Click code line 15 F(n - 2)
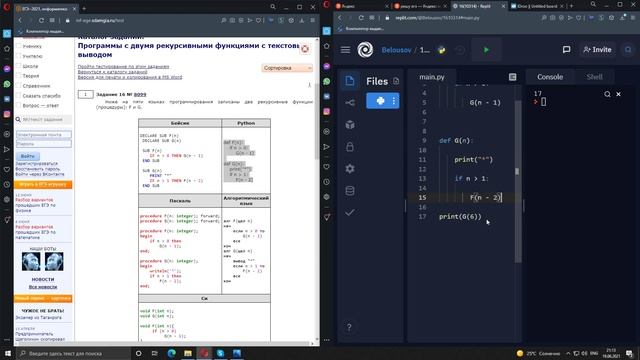640x360 pixels. pyautogui.click(x=485, y=198)
